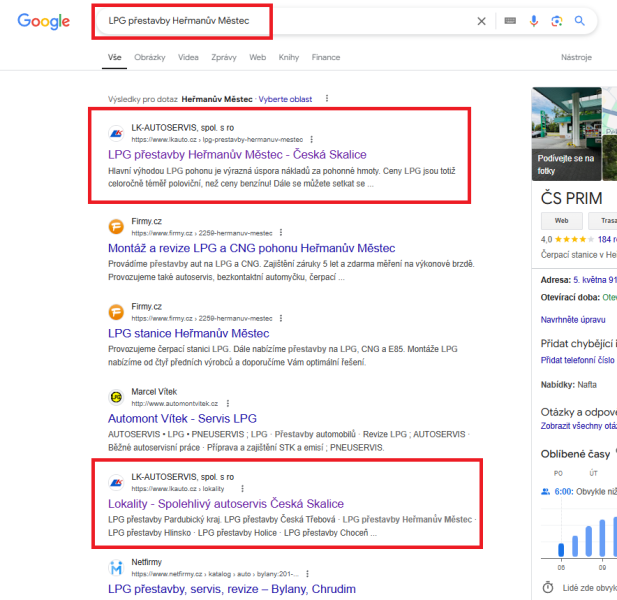Switch to the Videa tab

coord(188,57)
